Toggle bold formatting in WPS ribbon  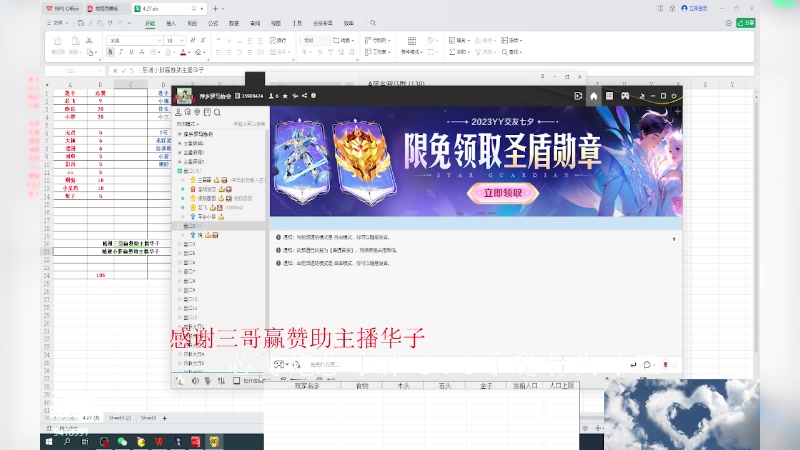(110, 52)
